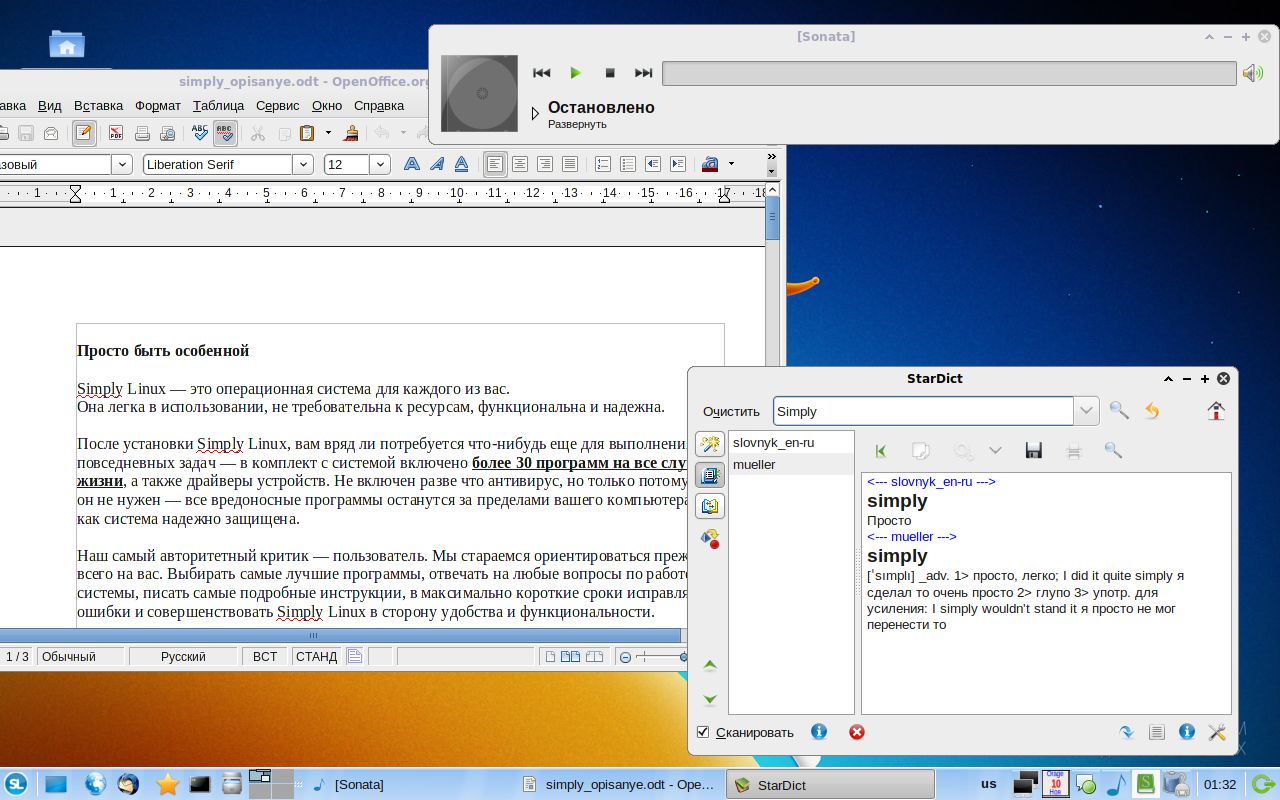Image resolution: width=1280 pixels, height=800 pixels.
Task: Click the Очистить button in StarDict
Action: [x=730, y=411]
